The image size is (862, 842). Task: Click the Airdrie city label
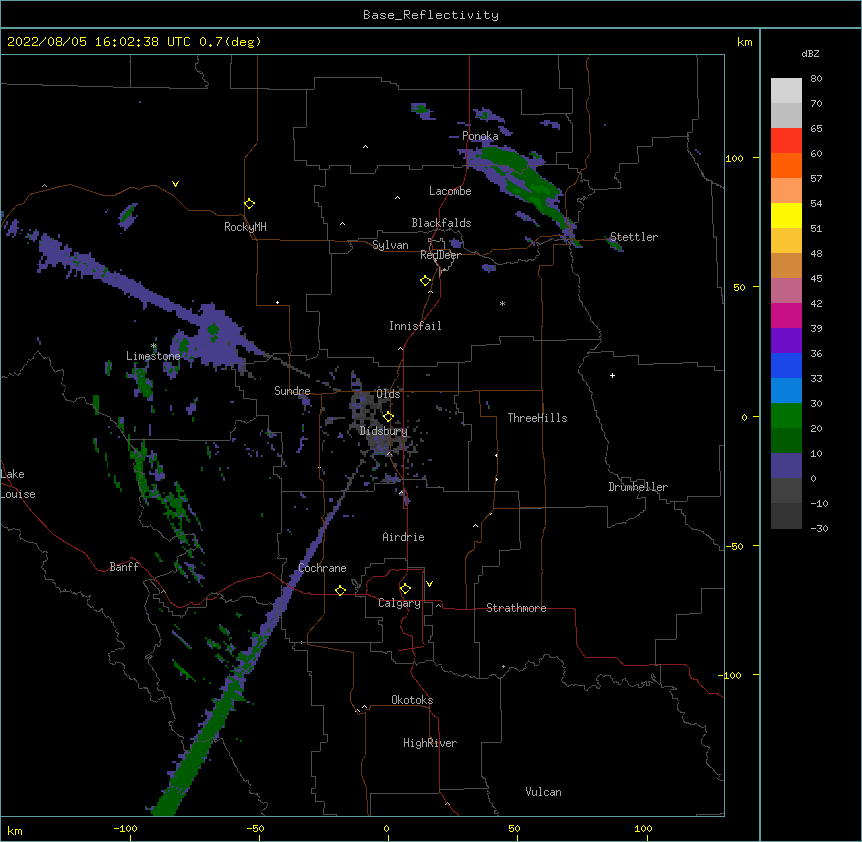coord(404,537)
